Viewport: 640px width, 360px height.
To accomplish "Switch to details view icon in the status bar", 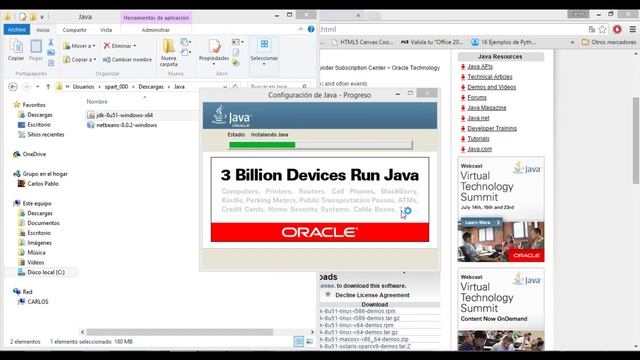I will 299,342.
